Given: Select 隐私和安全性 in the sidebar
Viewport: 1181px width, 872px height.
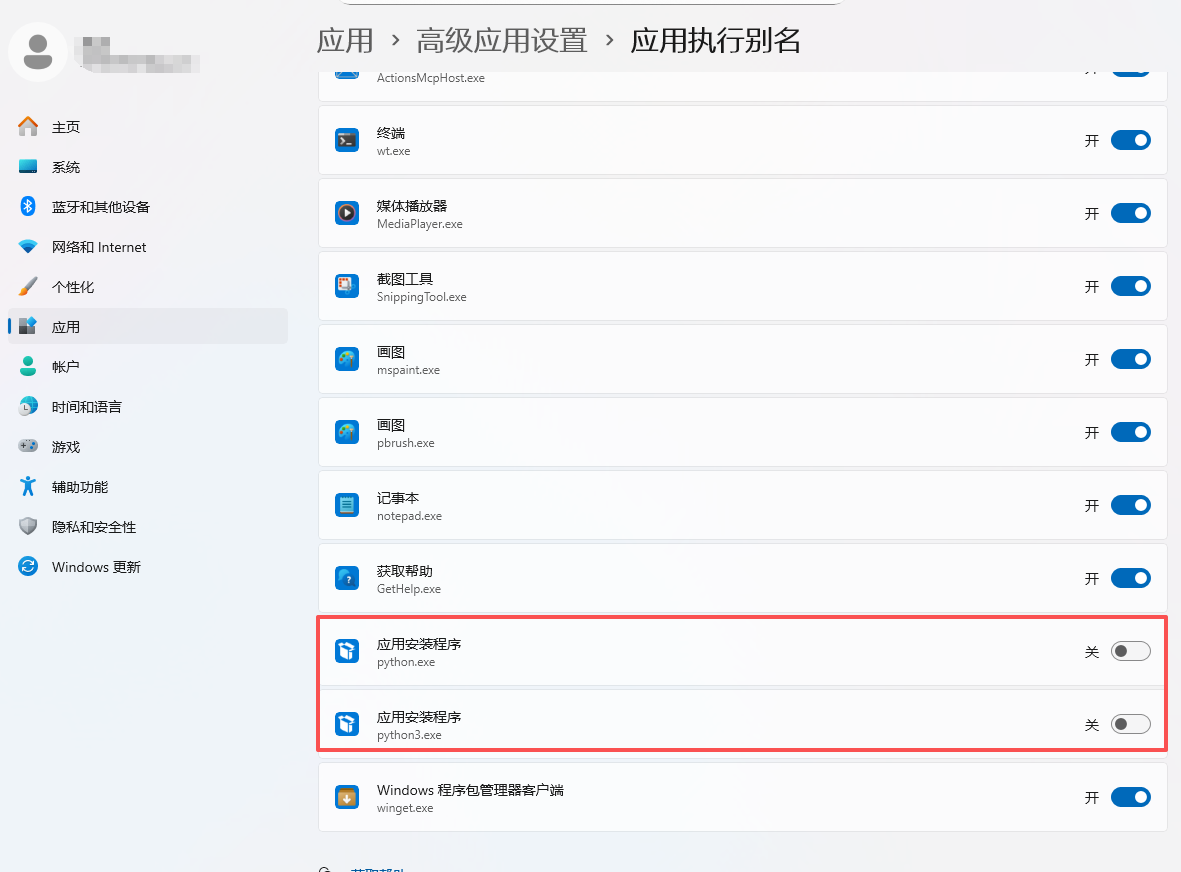Looking at the screenshot, I should click(93, 527).
